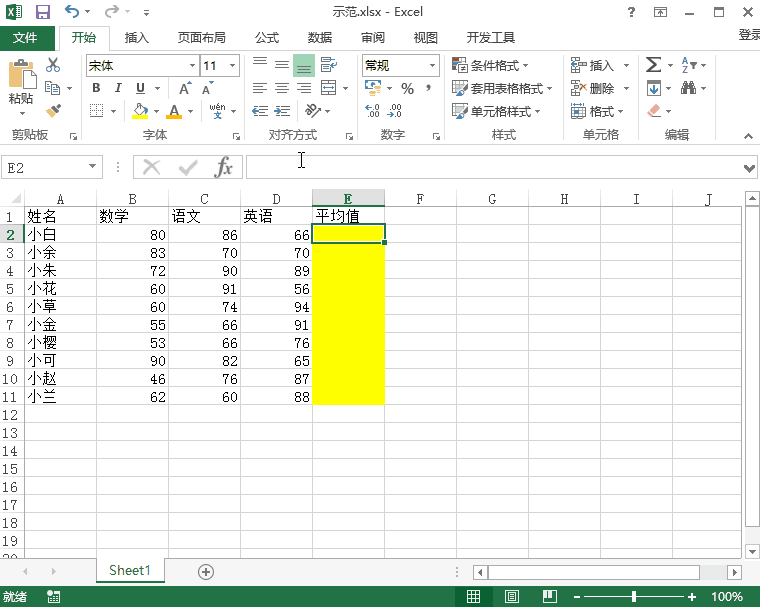
Task: Increase font size with large A
Action: (x=185, y=88)
